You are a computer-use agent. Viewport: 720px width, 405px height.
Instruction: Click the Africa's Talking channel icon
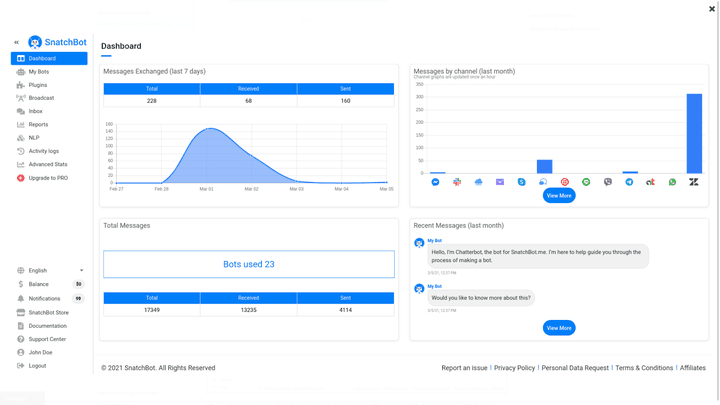(651, 182)
